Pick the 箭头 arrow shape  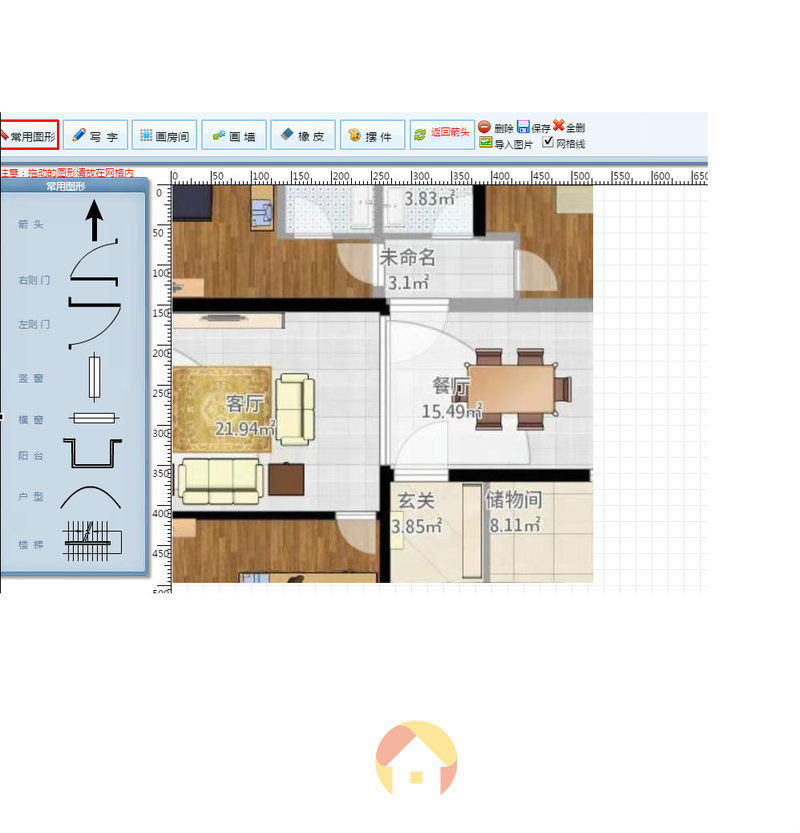[x=95, y=220]
